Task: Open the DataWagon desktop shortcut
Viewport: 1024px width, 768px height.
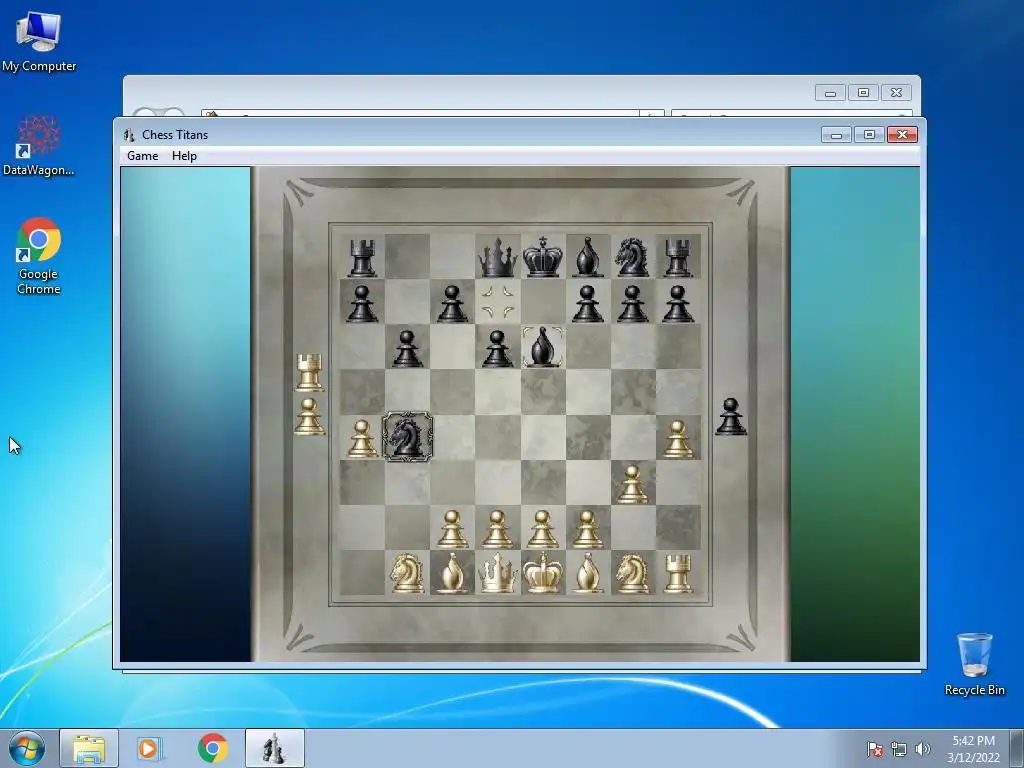Action: pyautogui.click(x=39, y=146)
